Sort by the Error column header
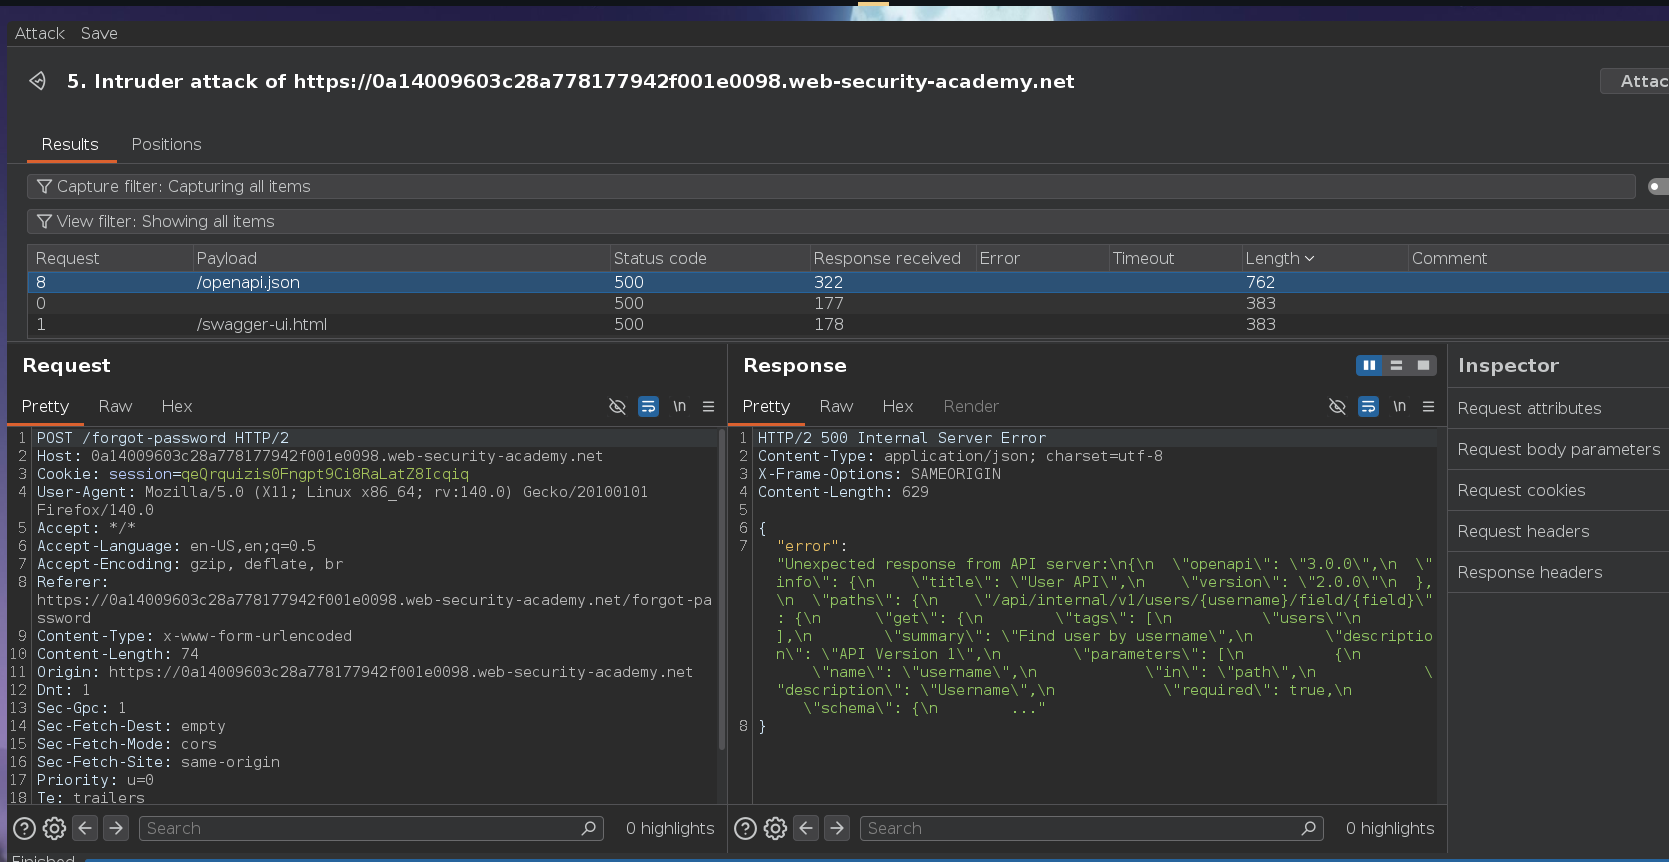Screen dimensions: 1669x862 point(1042,258)
